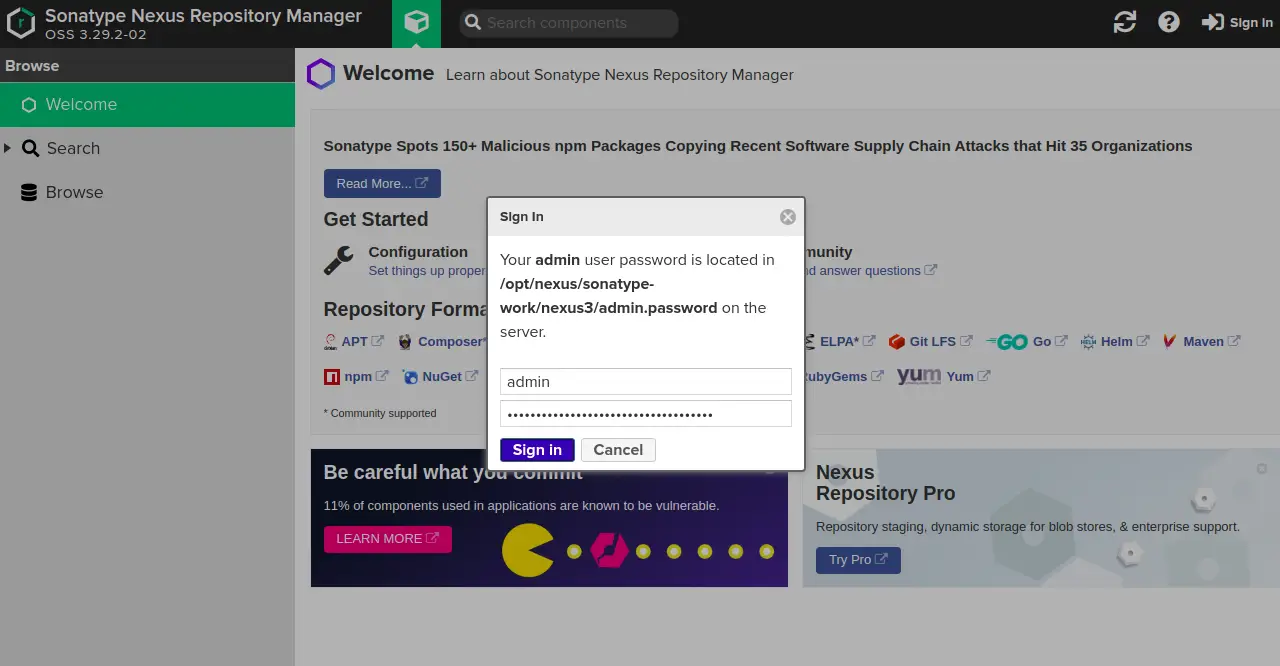Click the Git LFS repository format icon
Image resolution: width=1280 pixels, height=666 pixels.
pos(895,341)
